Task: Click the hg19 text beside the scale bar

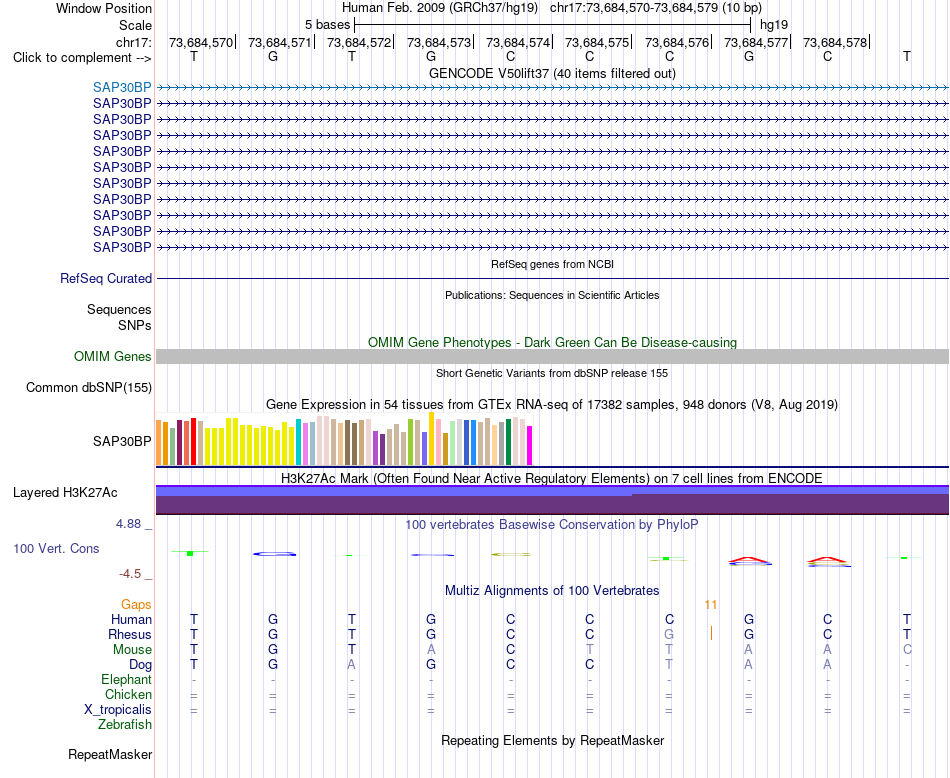Action: pyautogui.click(x=774, y=25)
